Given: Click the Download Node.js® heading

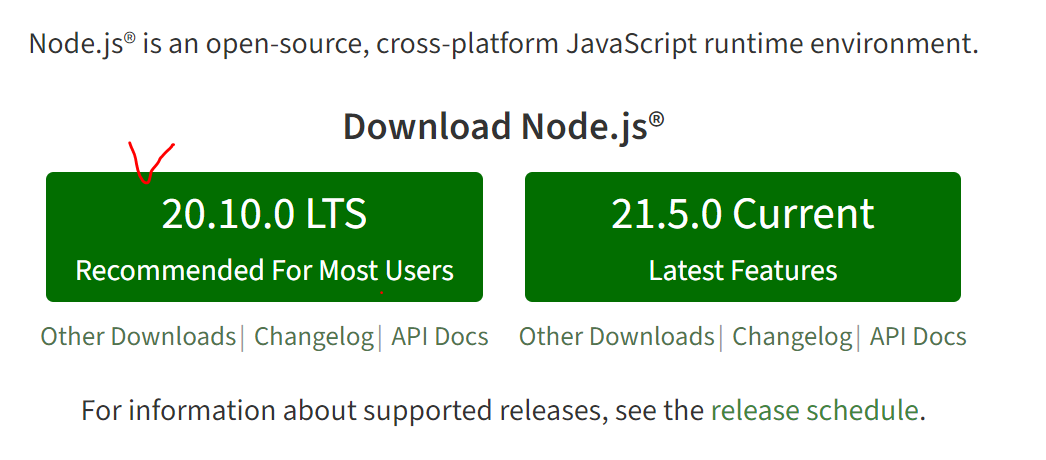Looking at the screenshot, I should coord(504,127).
